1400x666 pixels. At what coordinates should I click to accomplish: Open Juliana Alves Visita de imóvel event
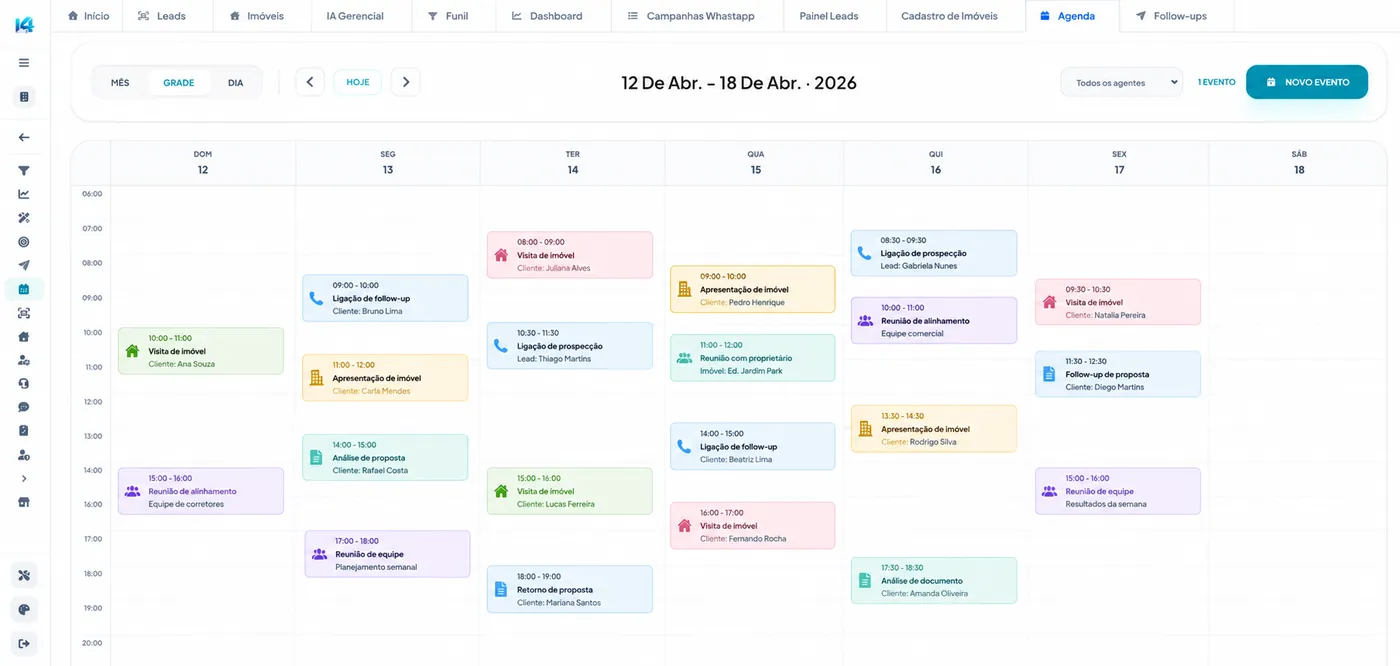pyautogui.click(x=570, y=255)
